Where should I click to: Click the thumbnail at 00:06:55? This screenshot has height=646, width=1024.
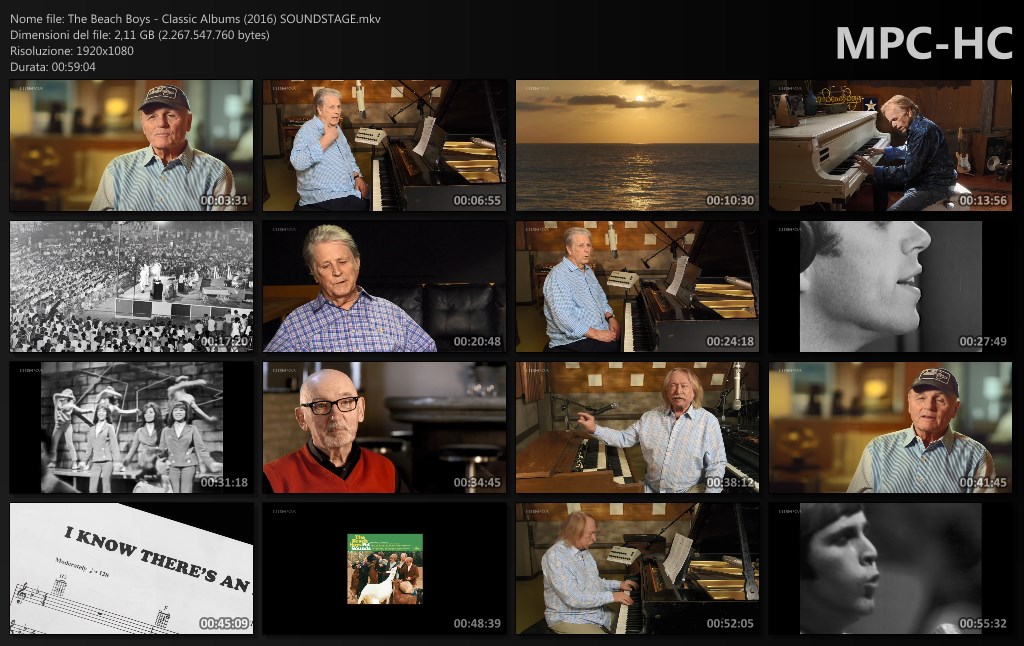click(384, 146)
